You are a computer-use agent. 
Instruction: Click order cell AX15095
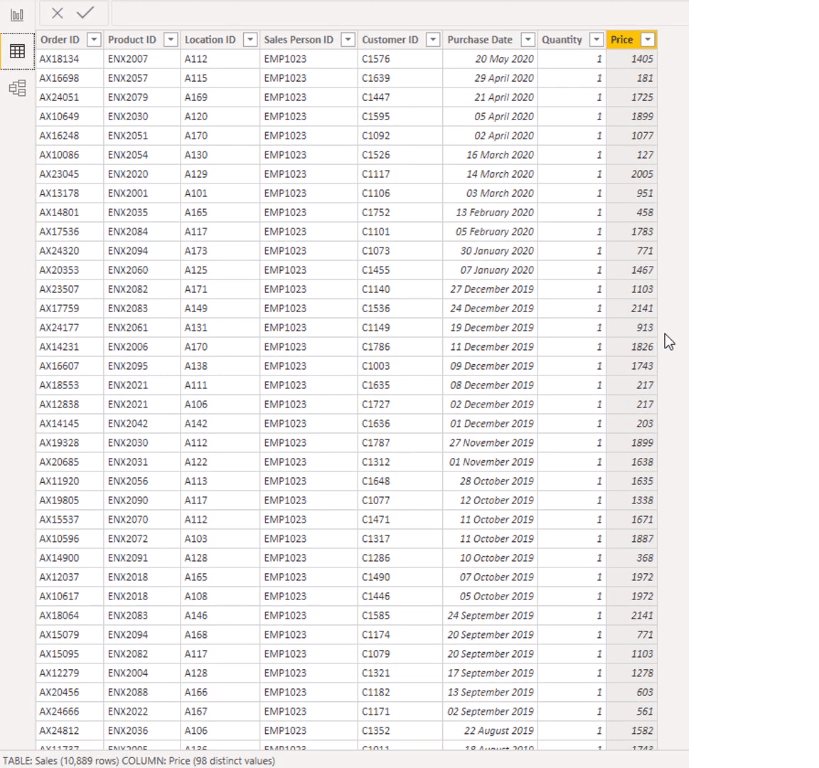pos(69,654)
